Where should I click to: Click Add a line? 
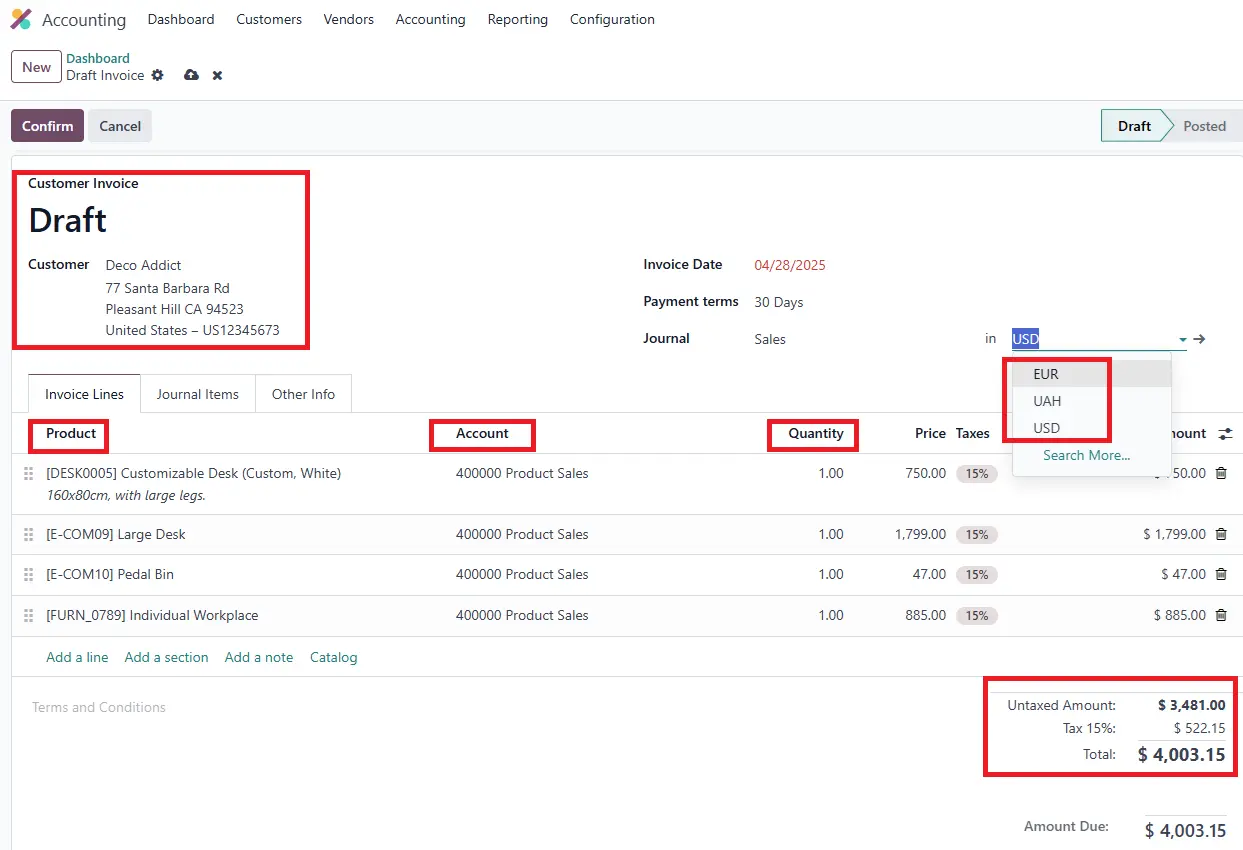pyautogui.click(x=77, y=657)
